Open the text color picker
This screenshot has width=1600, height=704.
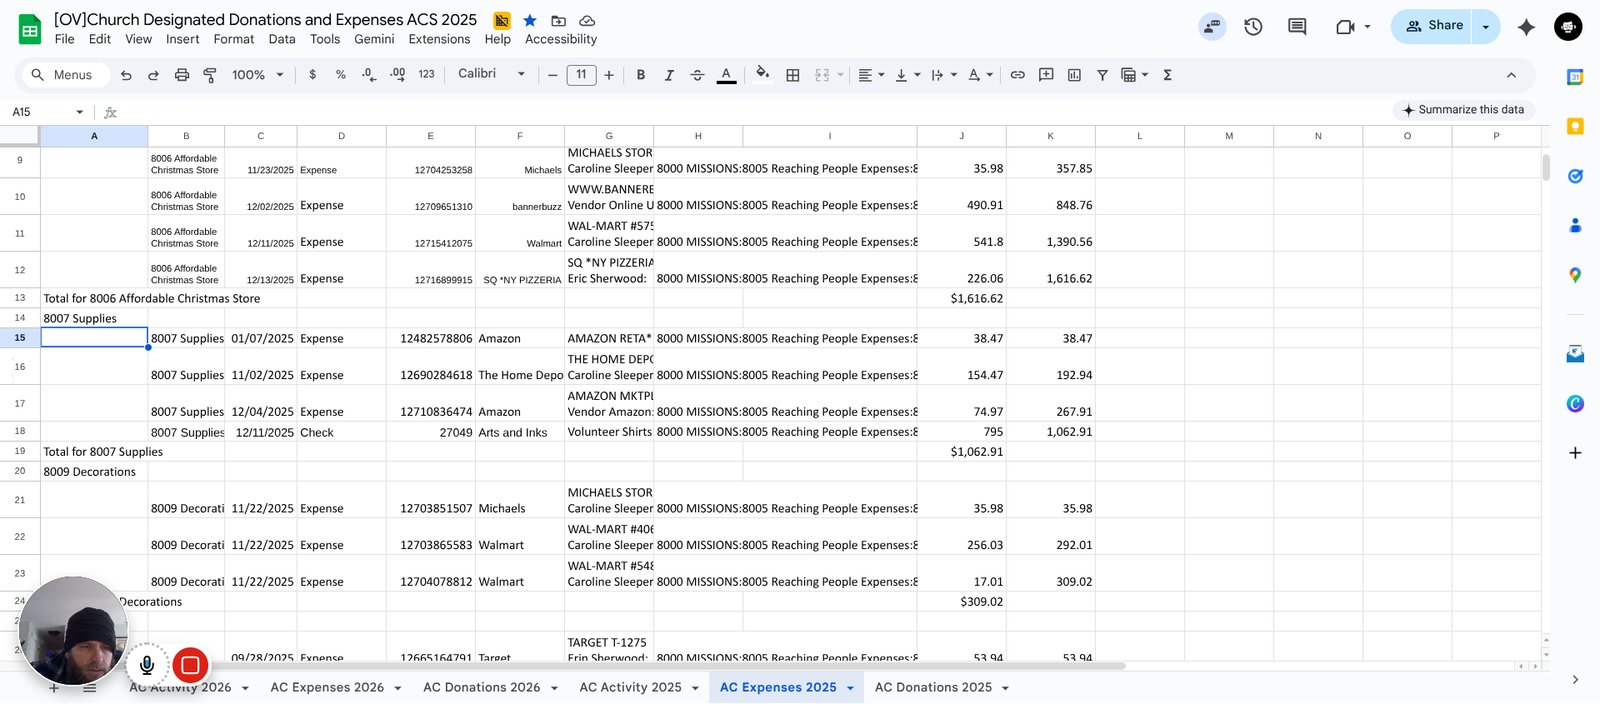click(x=726, y=75)
